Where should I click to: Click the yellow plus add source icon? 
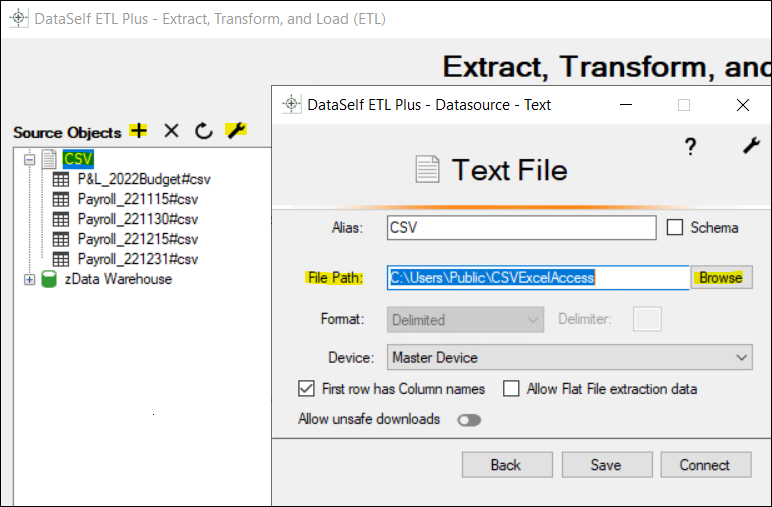[x=139, y=131]
